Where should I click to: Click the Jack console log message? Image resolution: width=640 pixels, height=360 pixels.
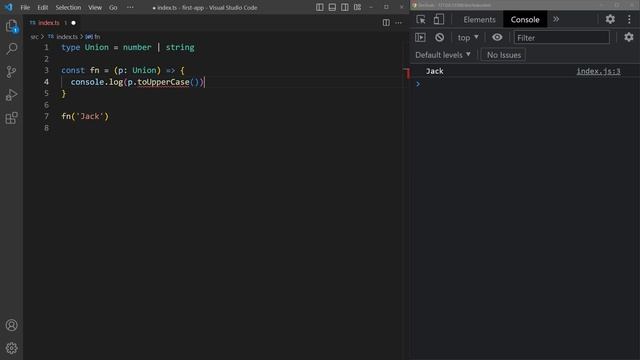point(434,71)
